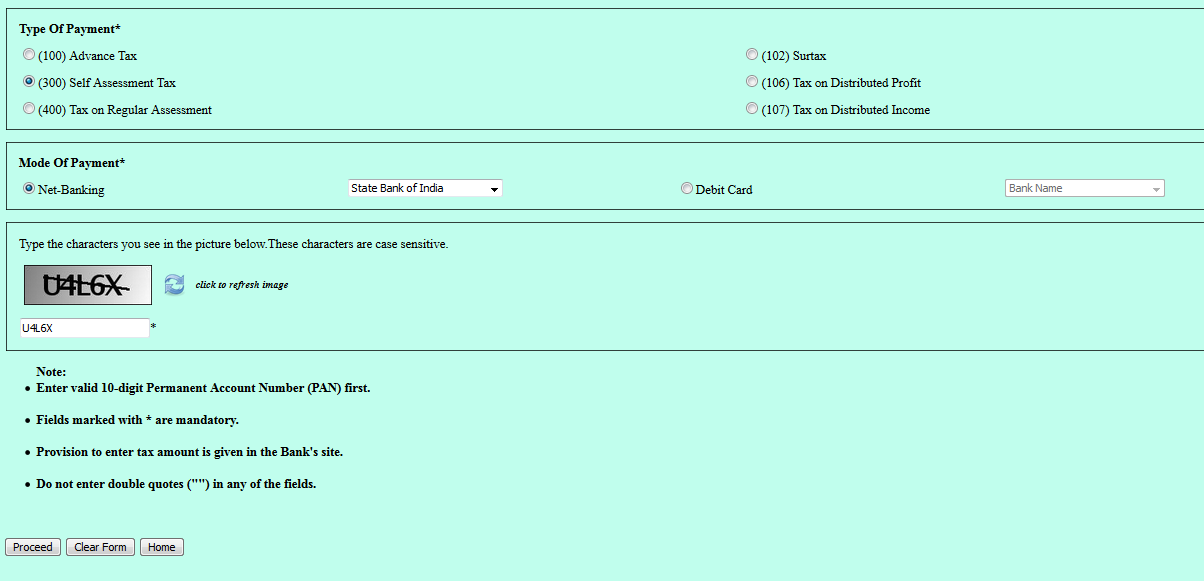
Task: Open the State Bank of India dropdown
Action: 425,188
